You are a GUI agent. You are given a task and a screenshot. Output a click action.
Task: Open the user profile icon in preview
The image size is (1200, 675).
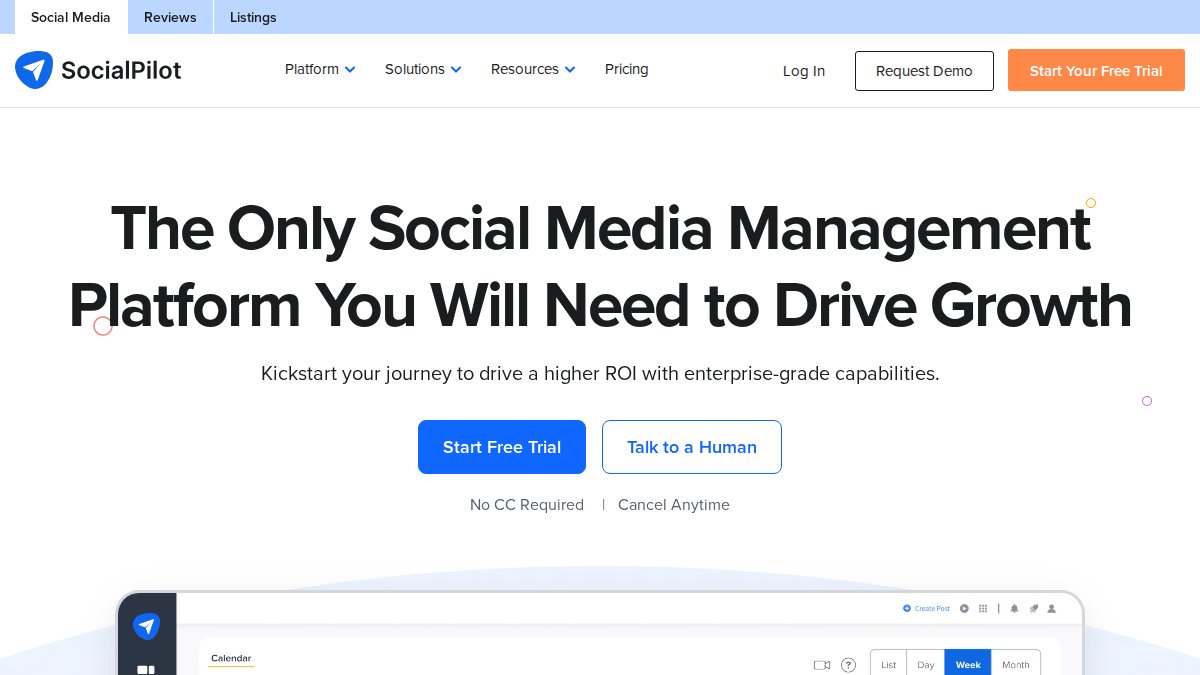(1051, 608)
